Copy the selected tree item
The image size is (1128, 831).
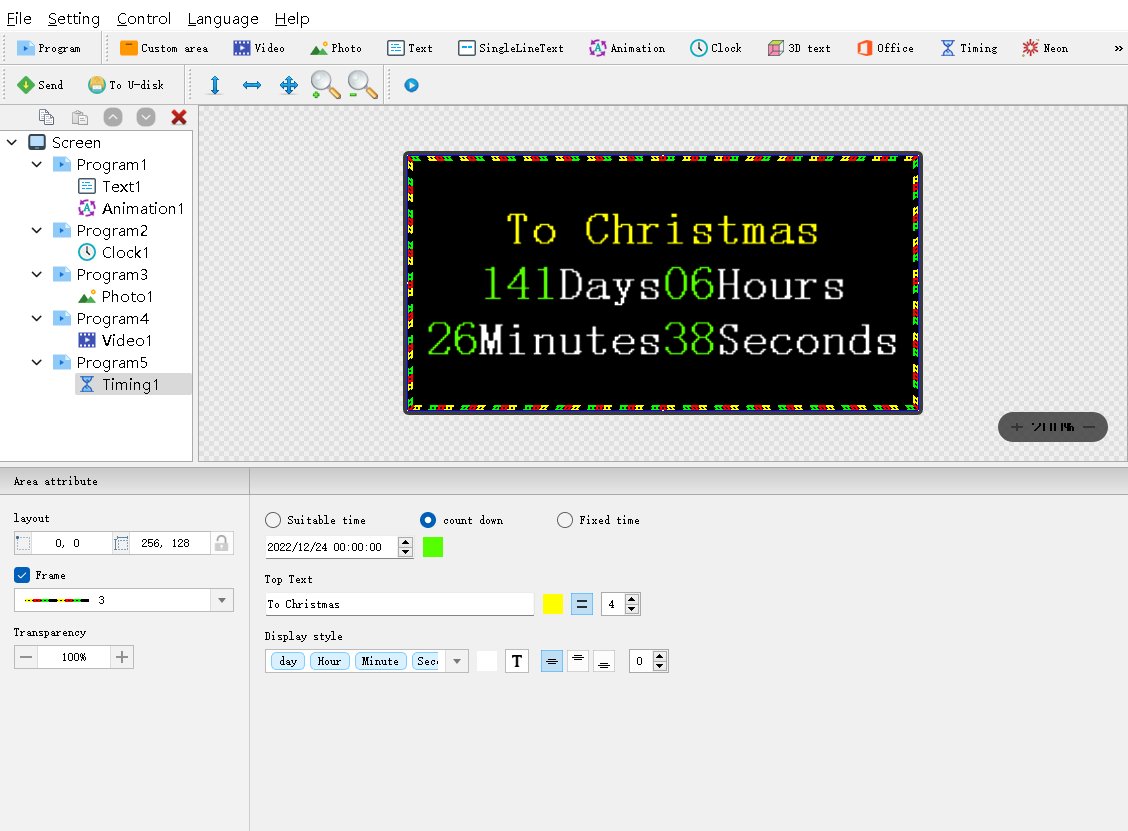pos(46,117)
